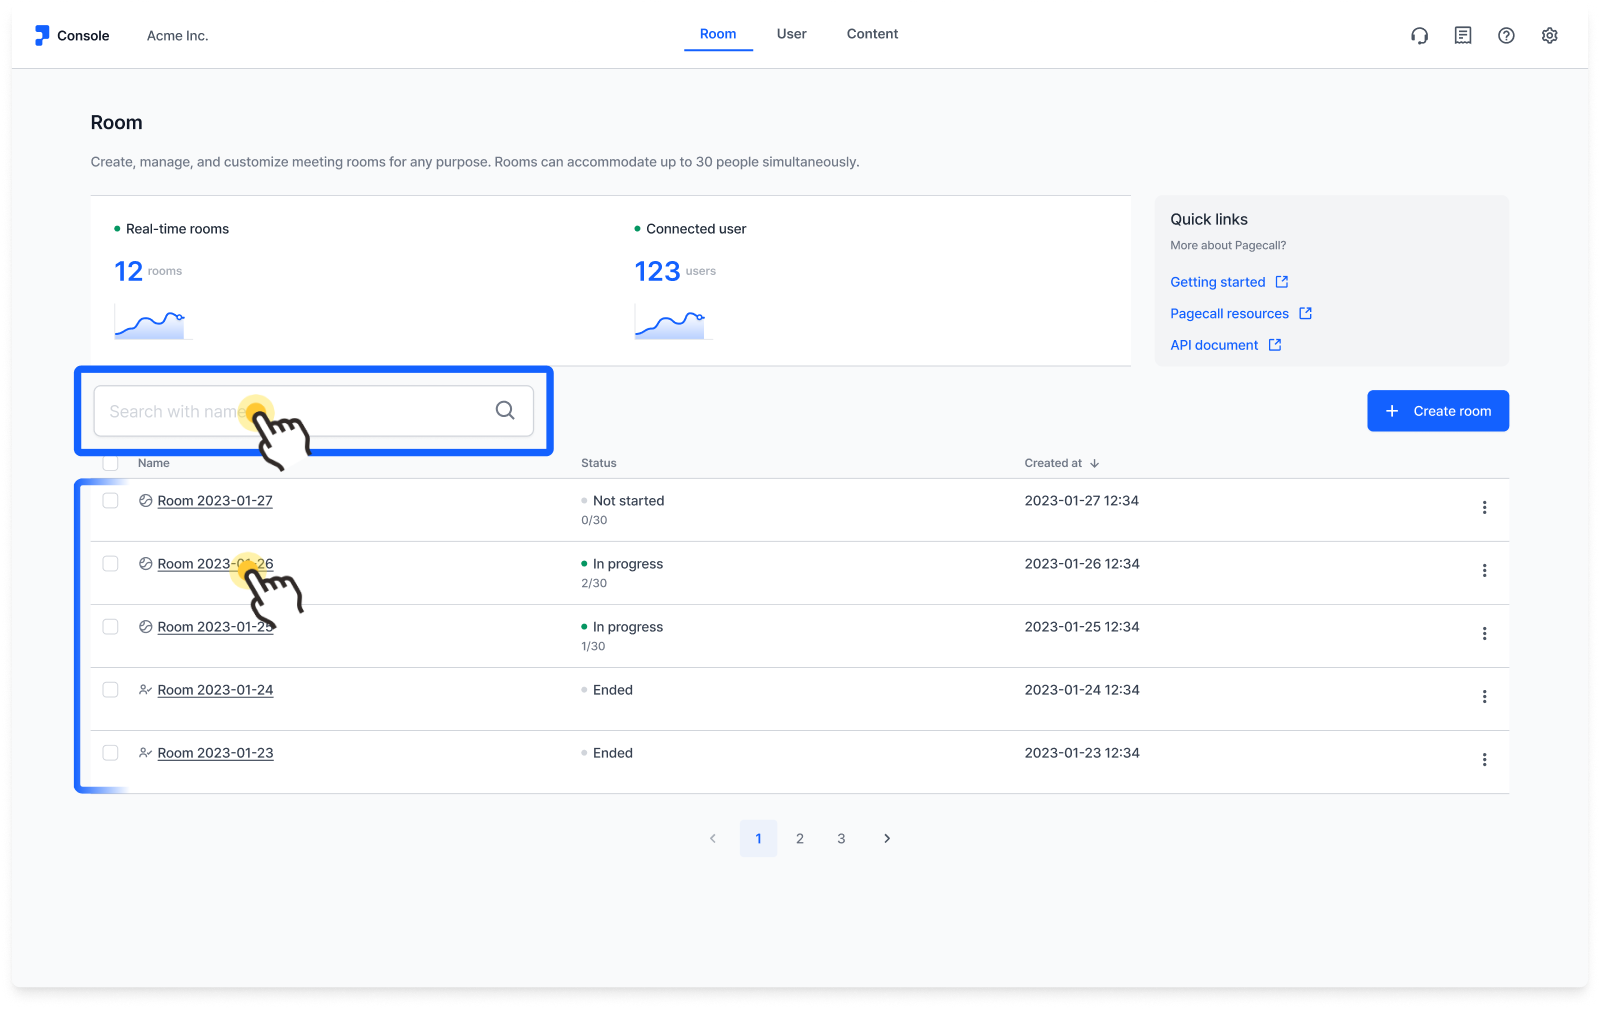Click the Pagecall Console logo icon
The height and width of the screenshot is (1009, 1600).
pos(42,36)
